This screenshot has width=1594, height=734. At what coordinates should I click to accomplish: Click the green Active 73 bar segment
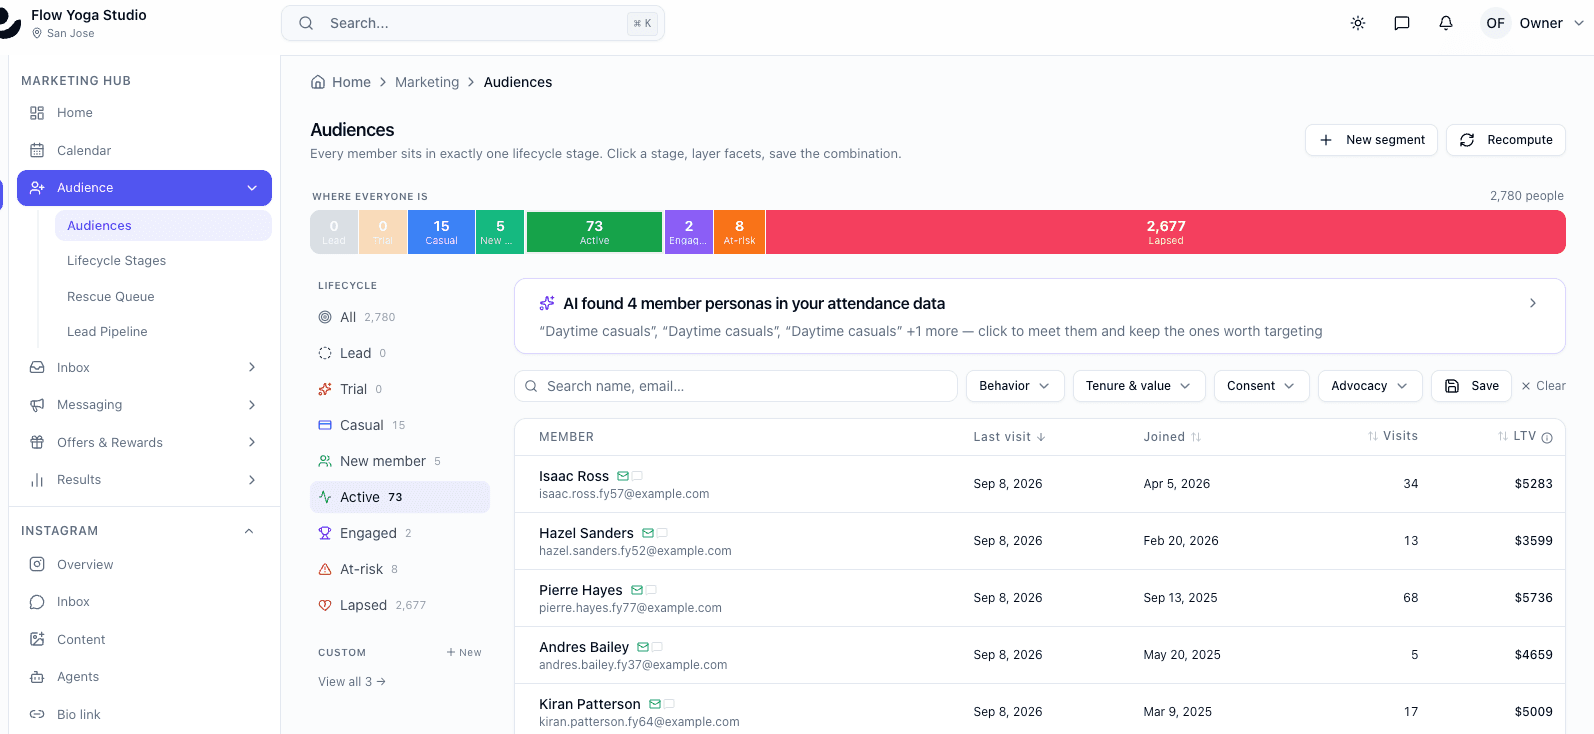click(x=594, y=232)
